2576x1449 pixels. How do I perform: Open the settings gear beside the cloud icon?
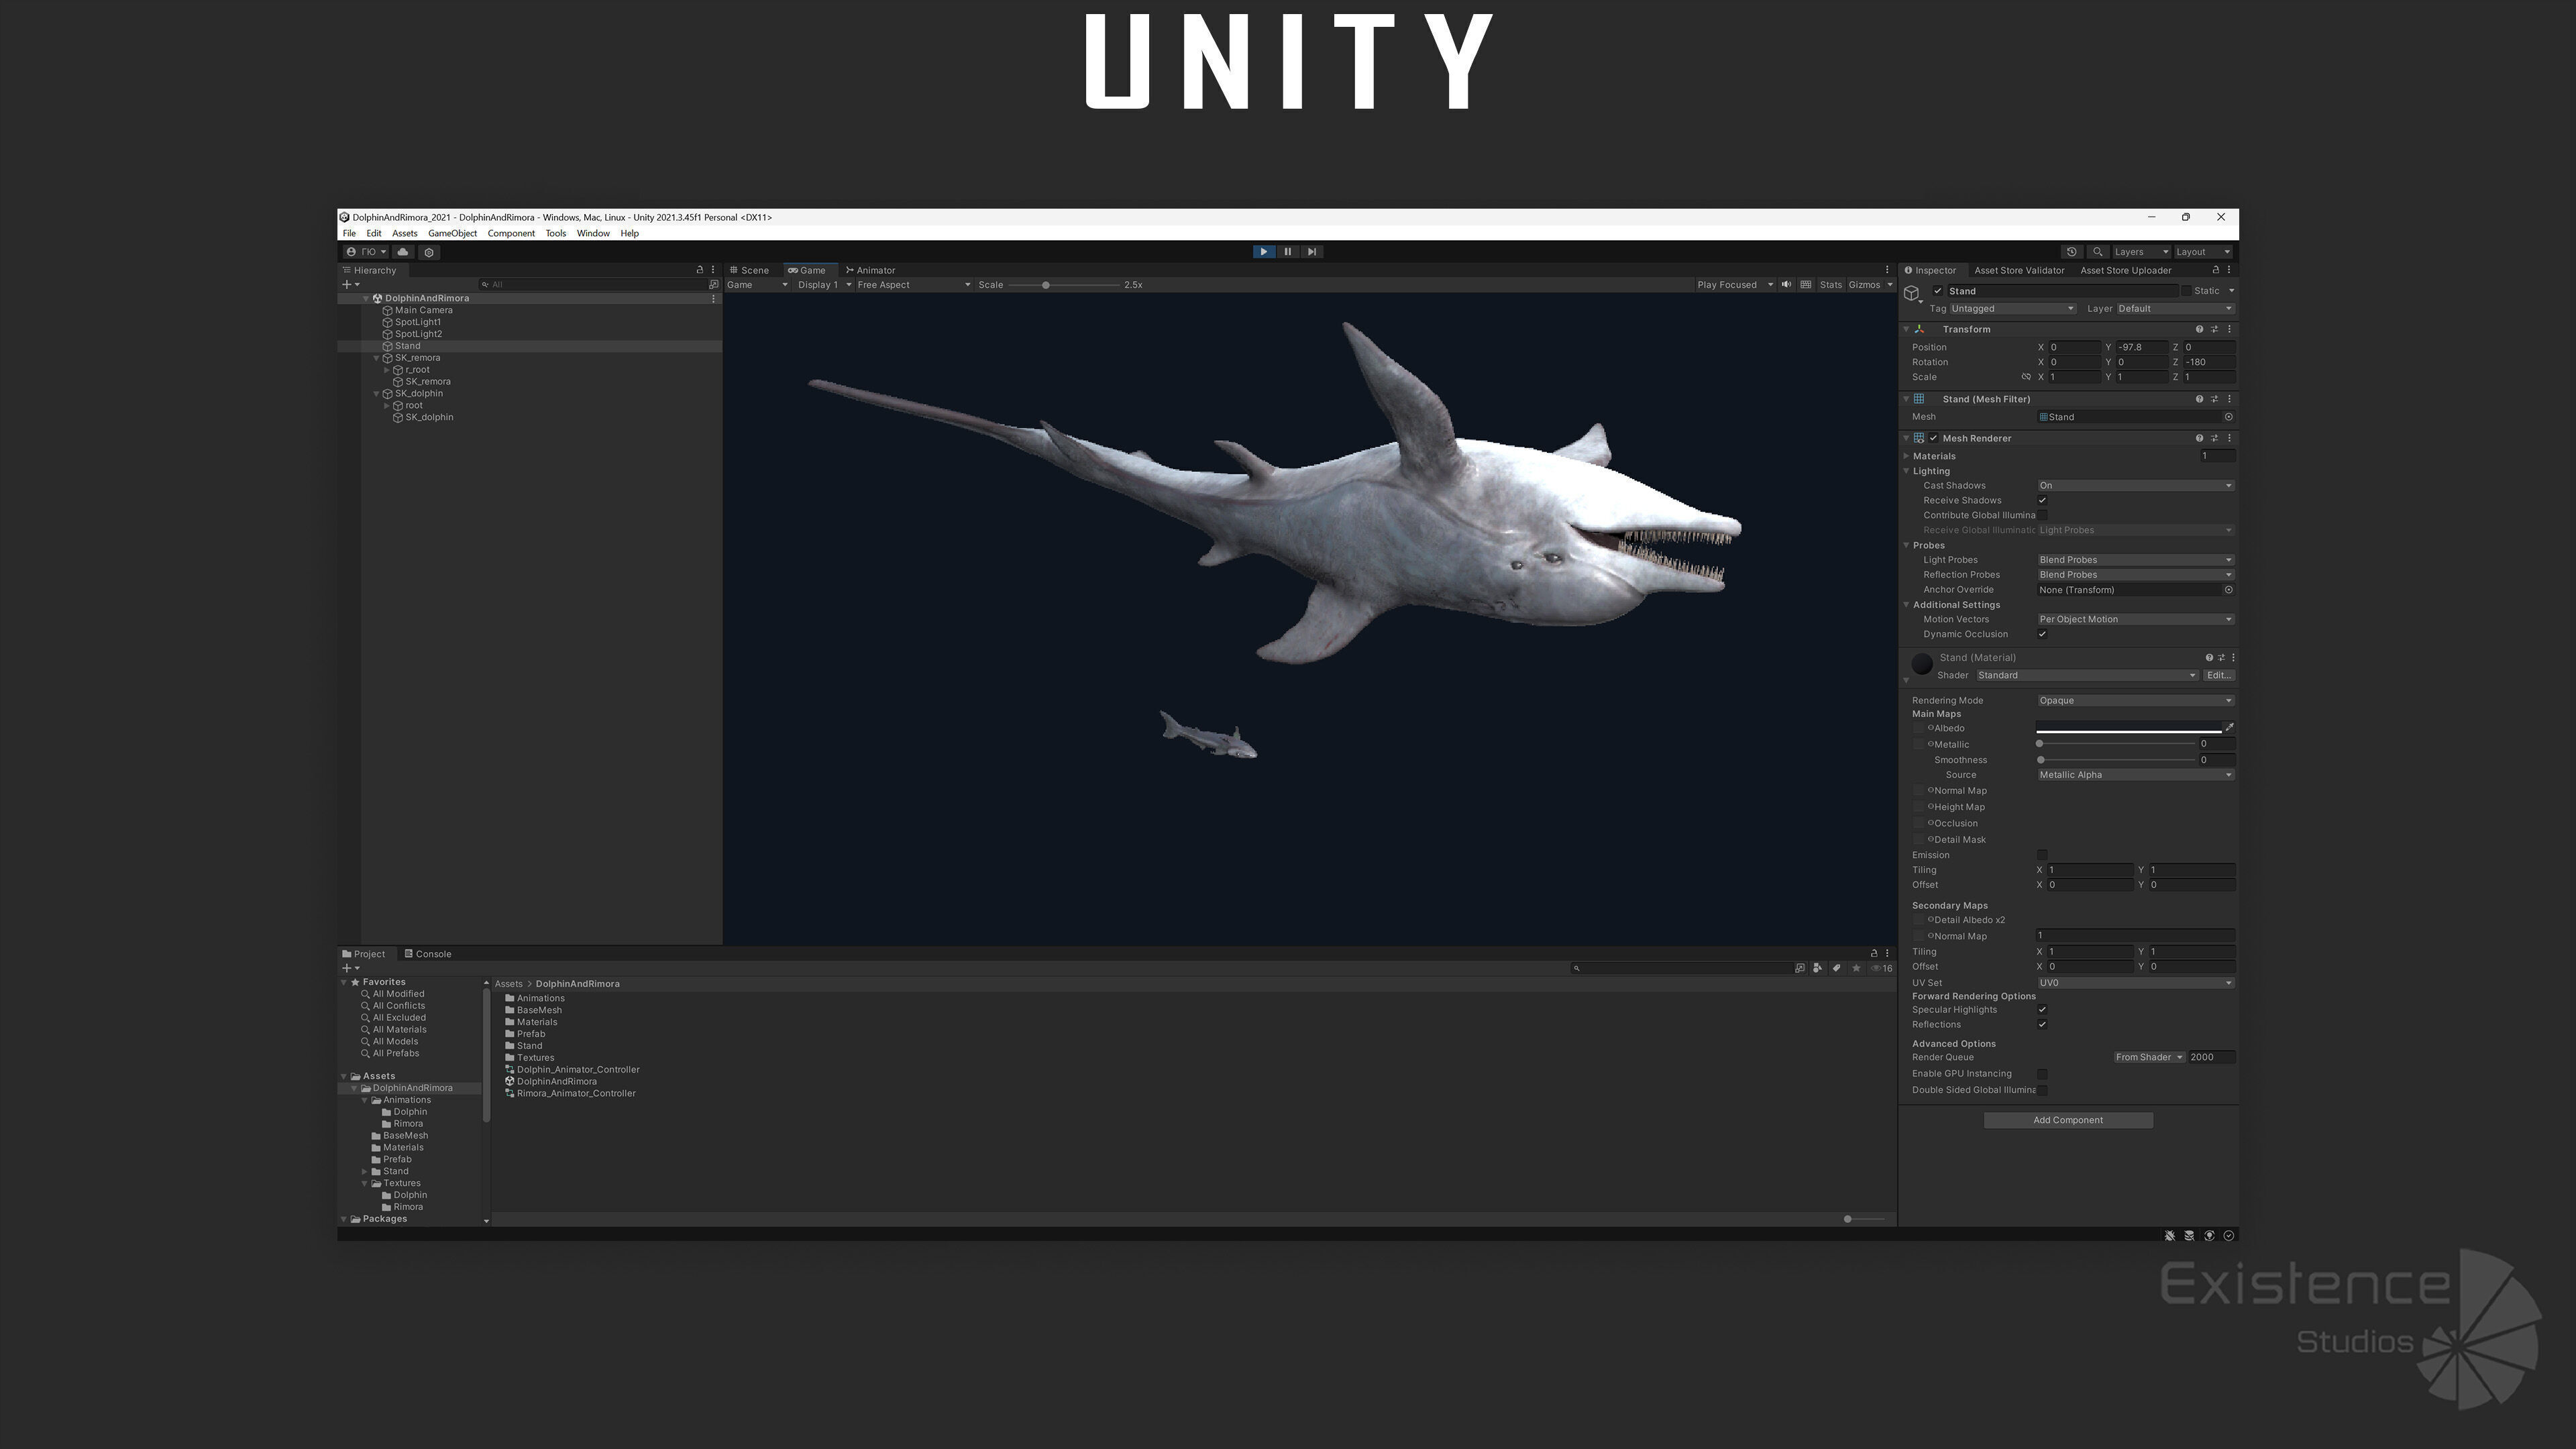click(x=429, y=252)
